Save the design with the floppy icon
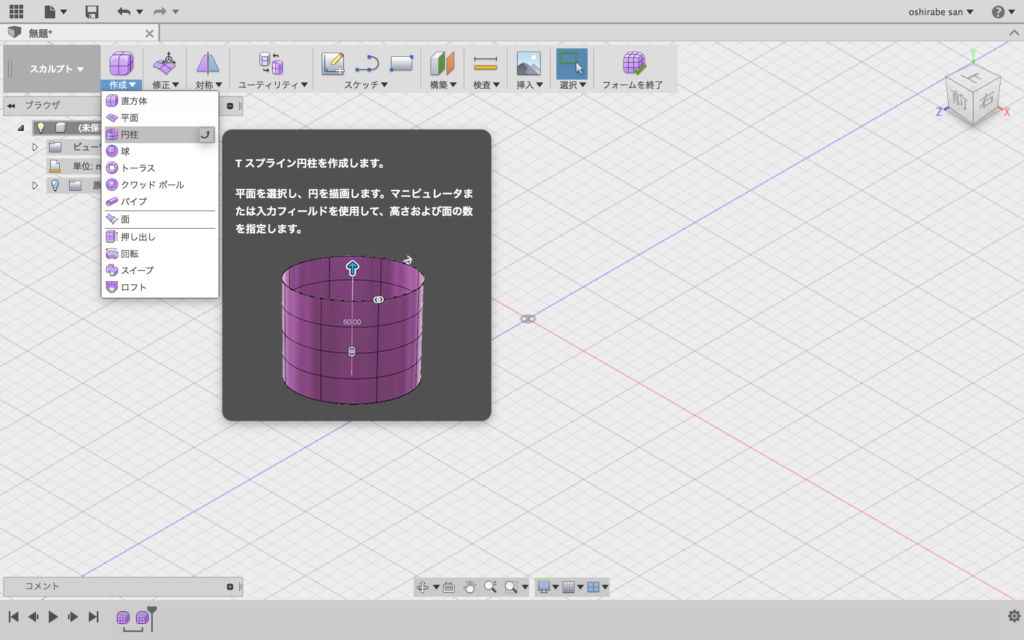 pyautogui.click(x=92, y=11)
